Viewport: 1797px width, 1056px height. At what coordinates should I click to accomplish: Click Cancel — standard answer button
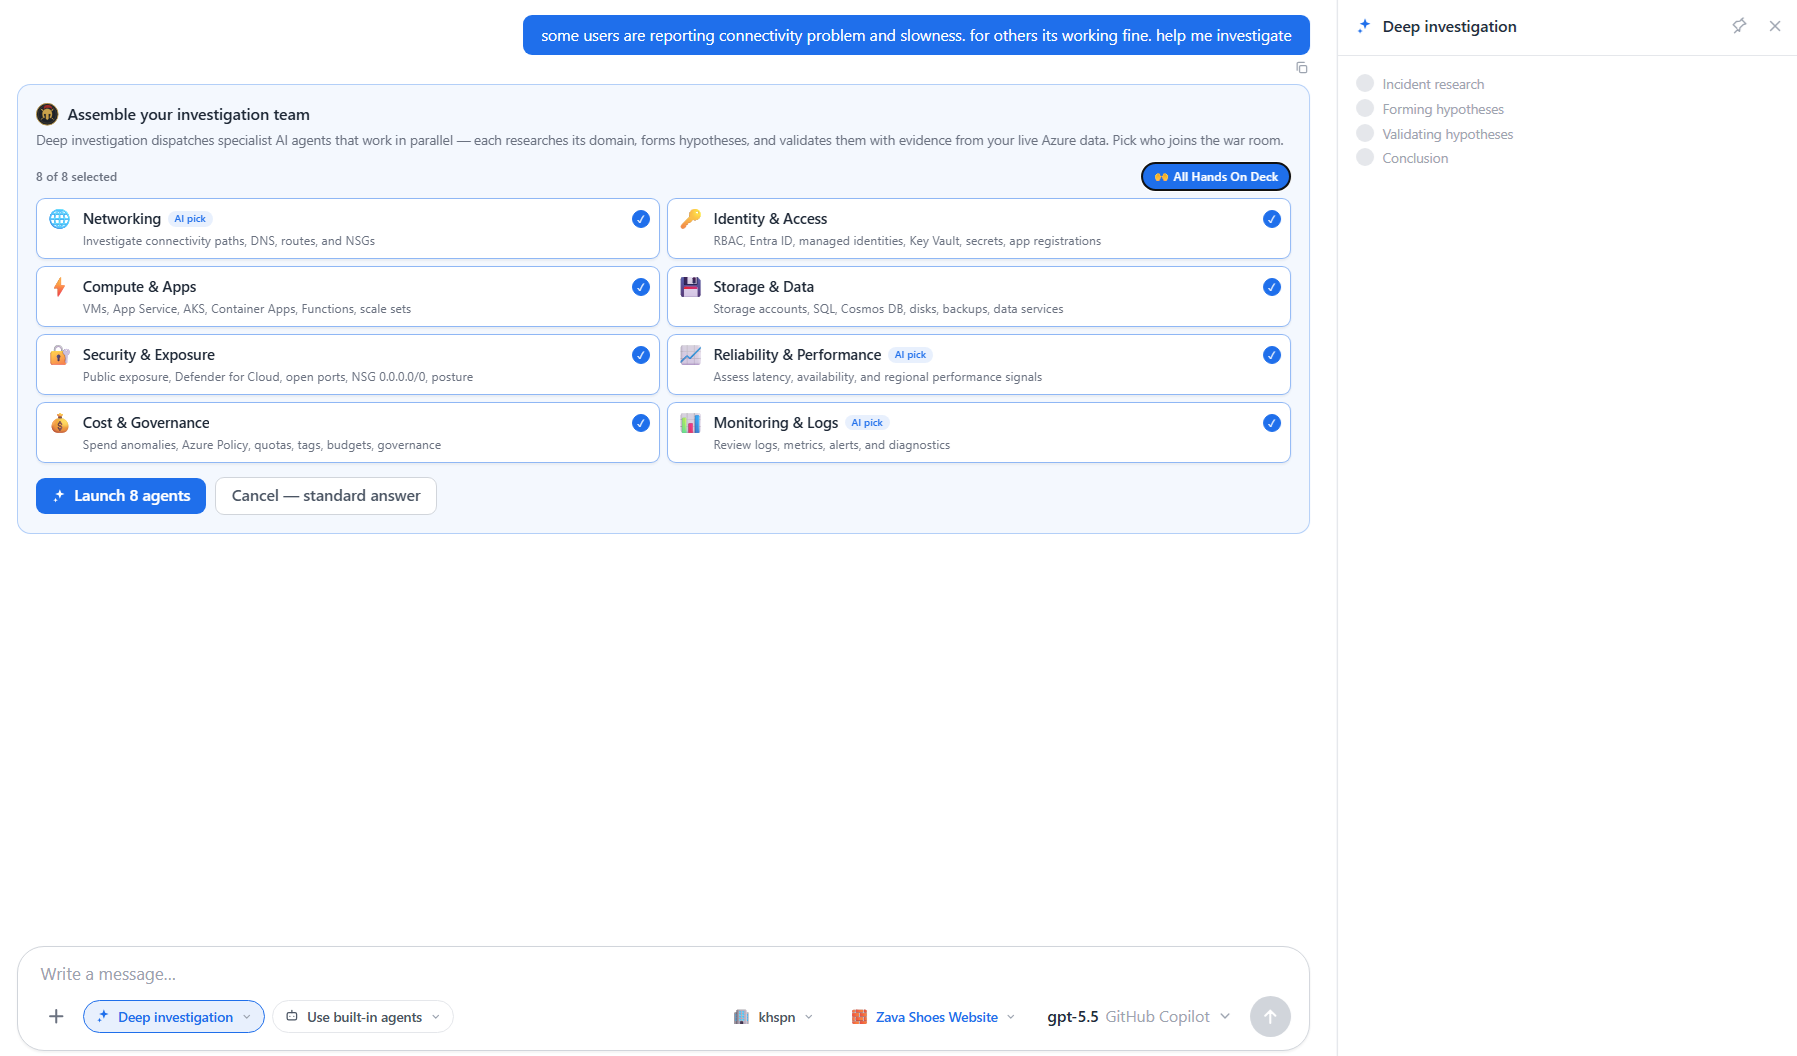[x=326, y=496]
